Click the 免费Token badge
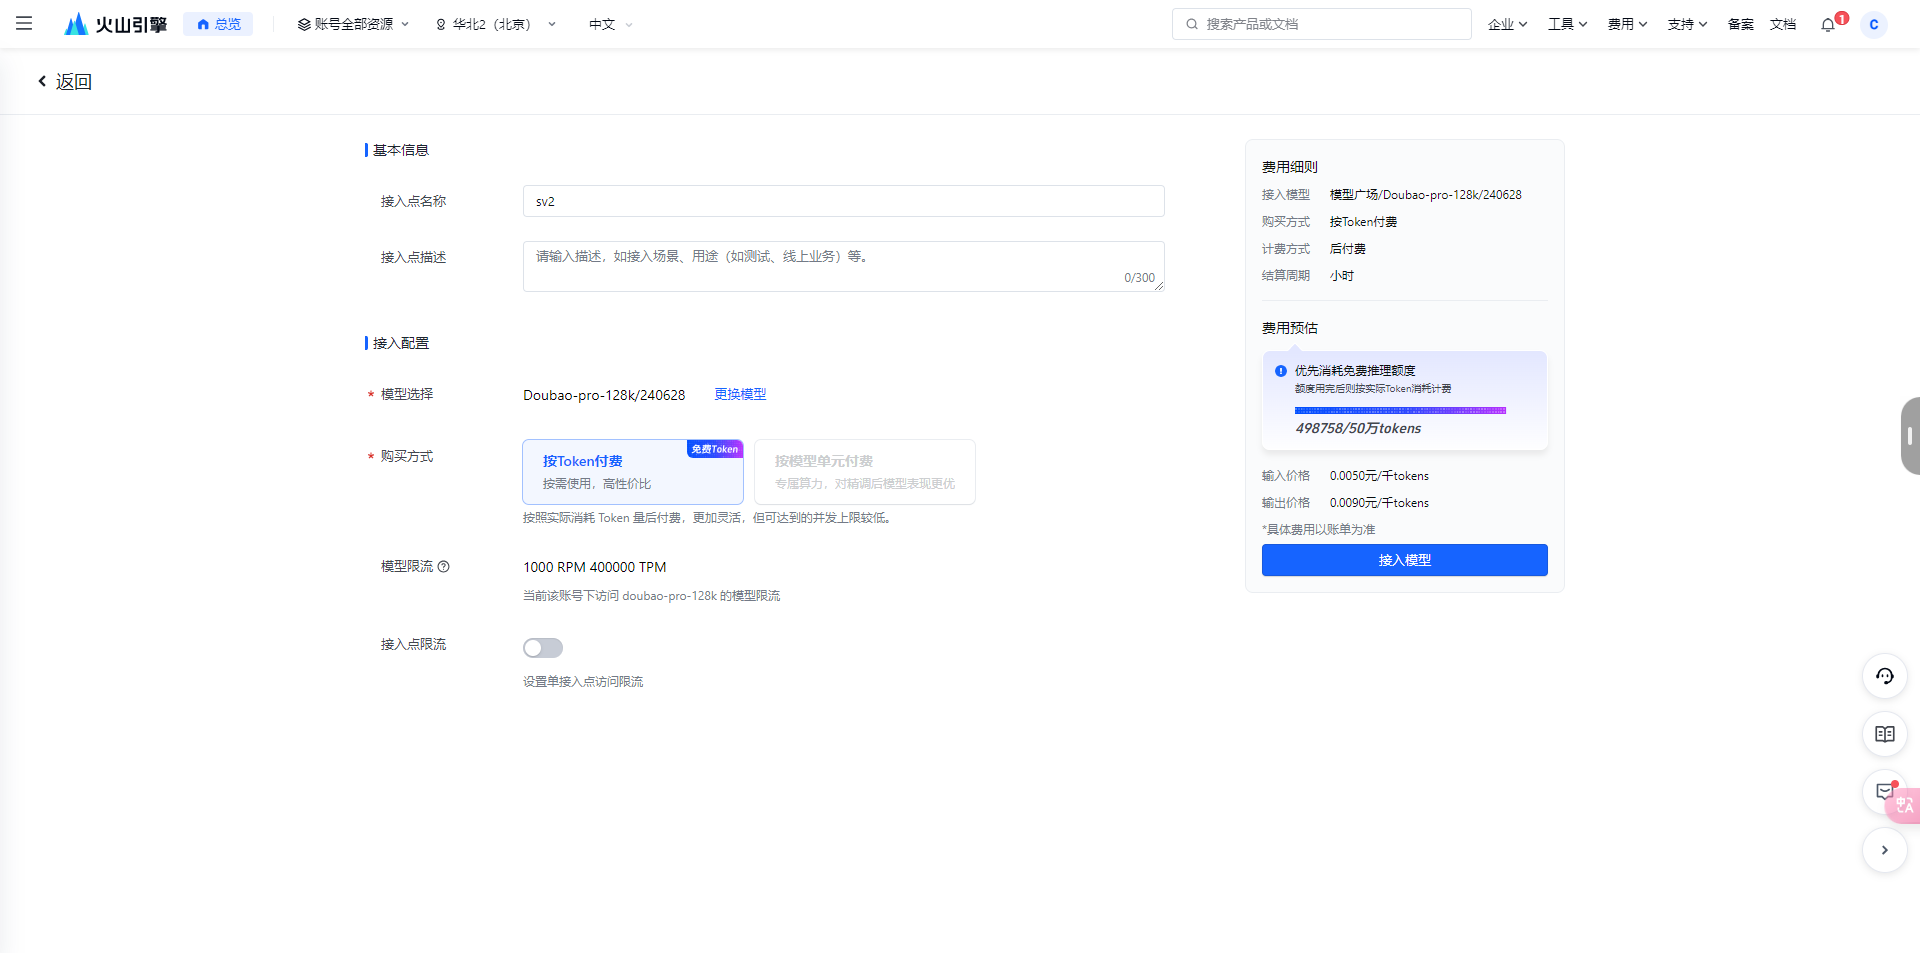The width and height of the screenshot is (1920, 953). pyautogui.click(x=715, y=449)
